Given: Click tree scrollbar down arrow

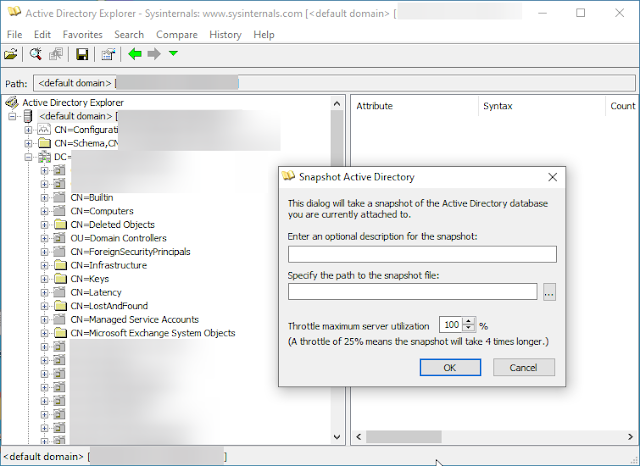Looking at the screenshot, I should pos(337,437).
